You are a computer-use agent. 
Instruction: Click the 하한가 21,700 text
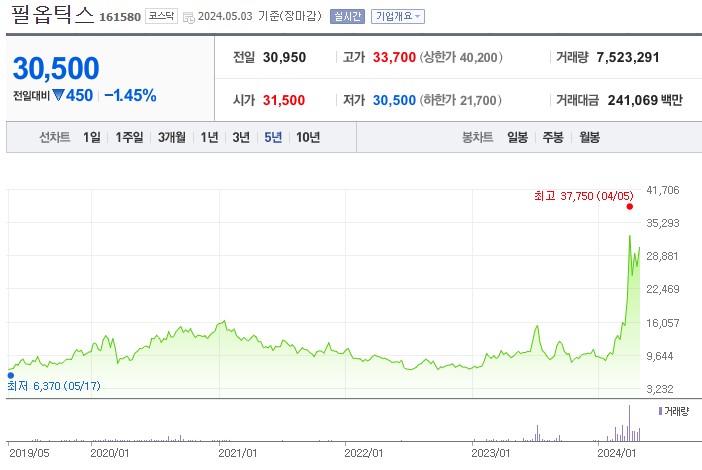460,100
